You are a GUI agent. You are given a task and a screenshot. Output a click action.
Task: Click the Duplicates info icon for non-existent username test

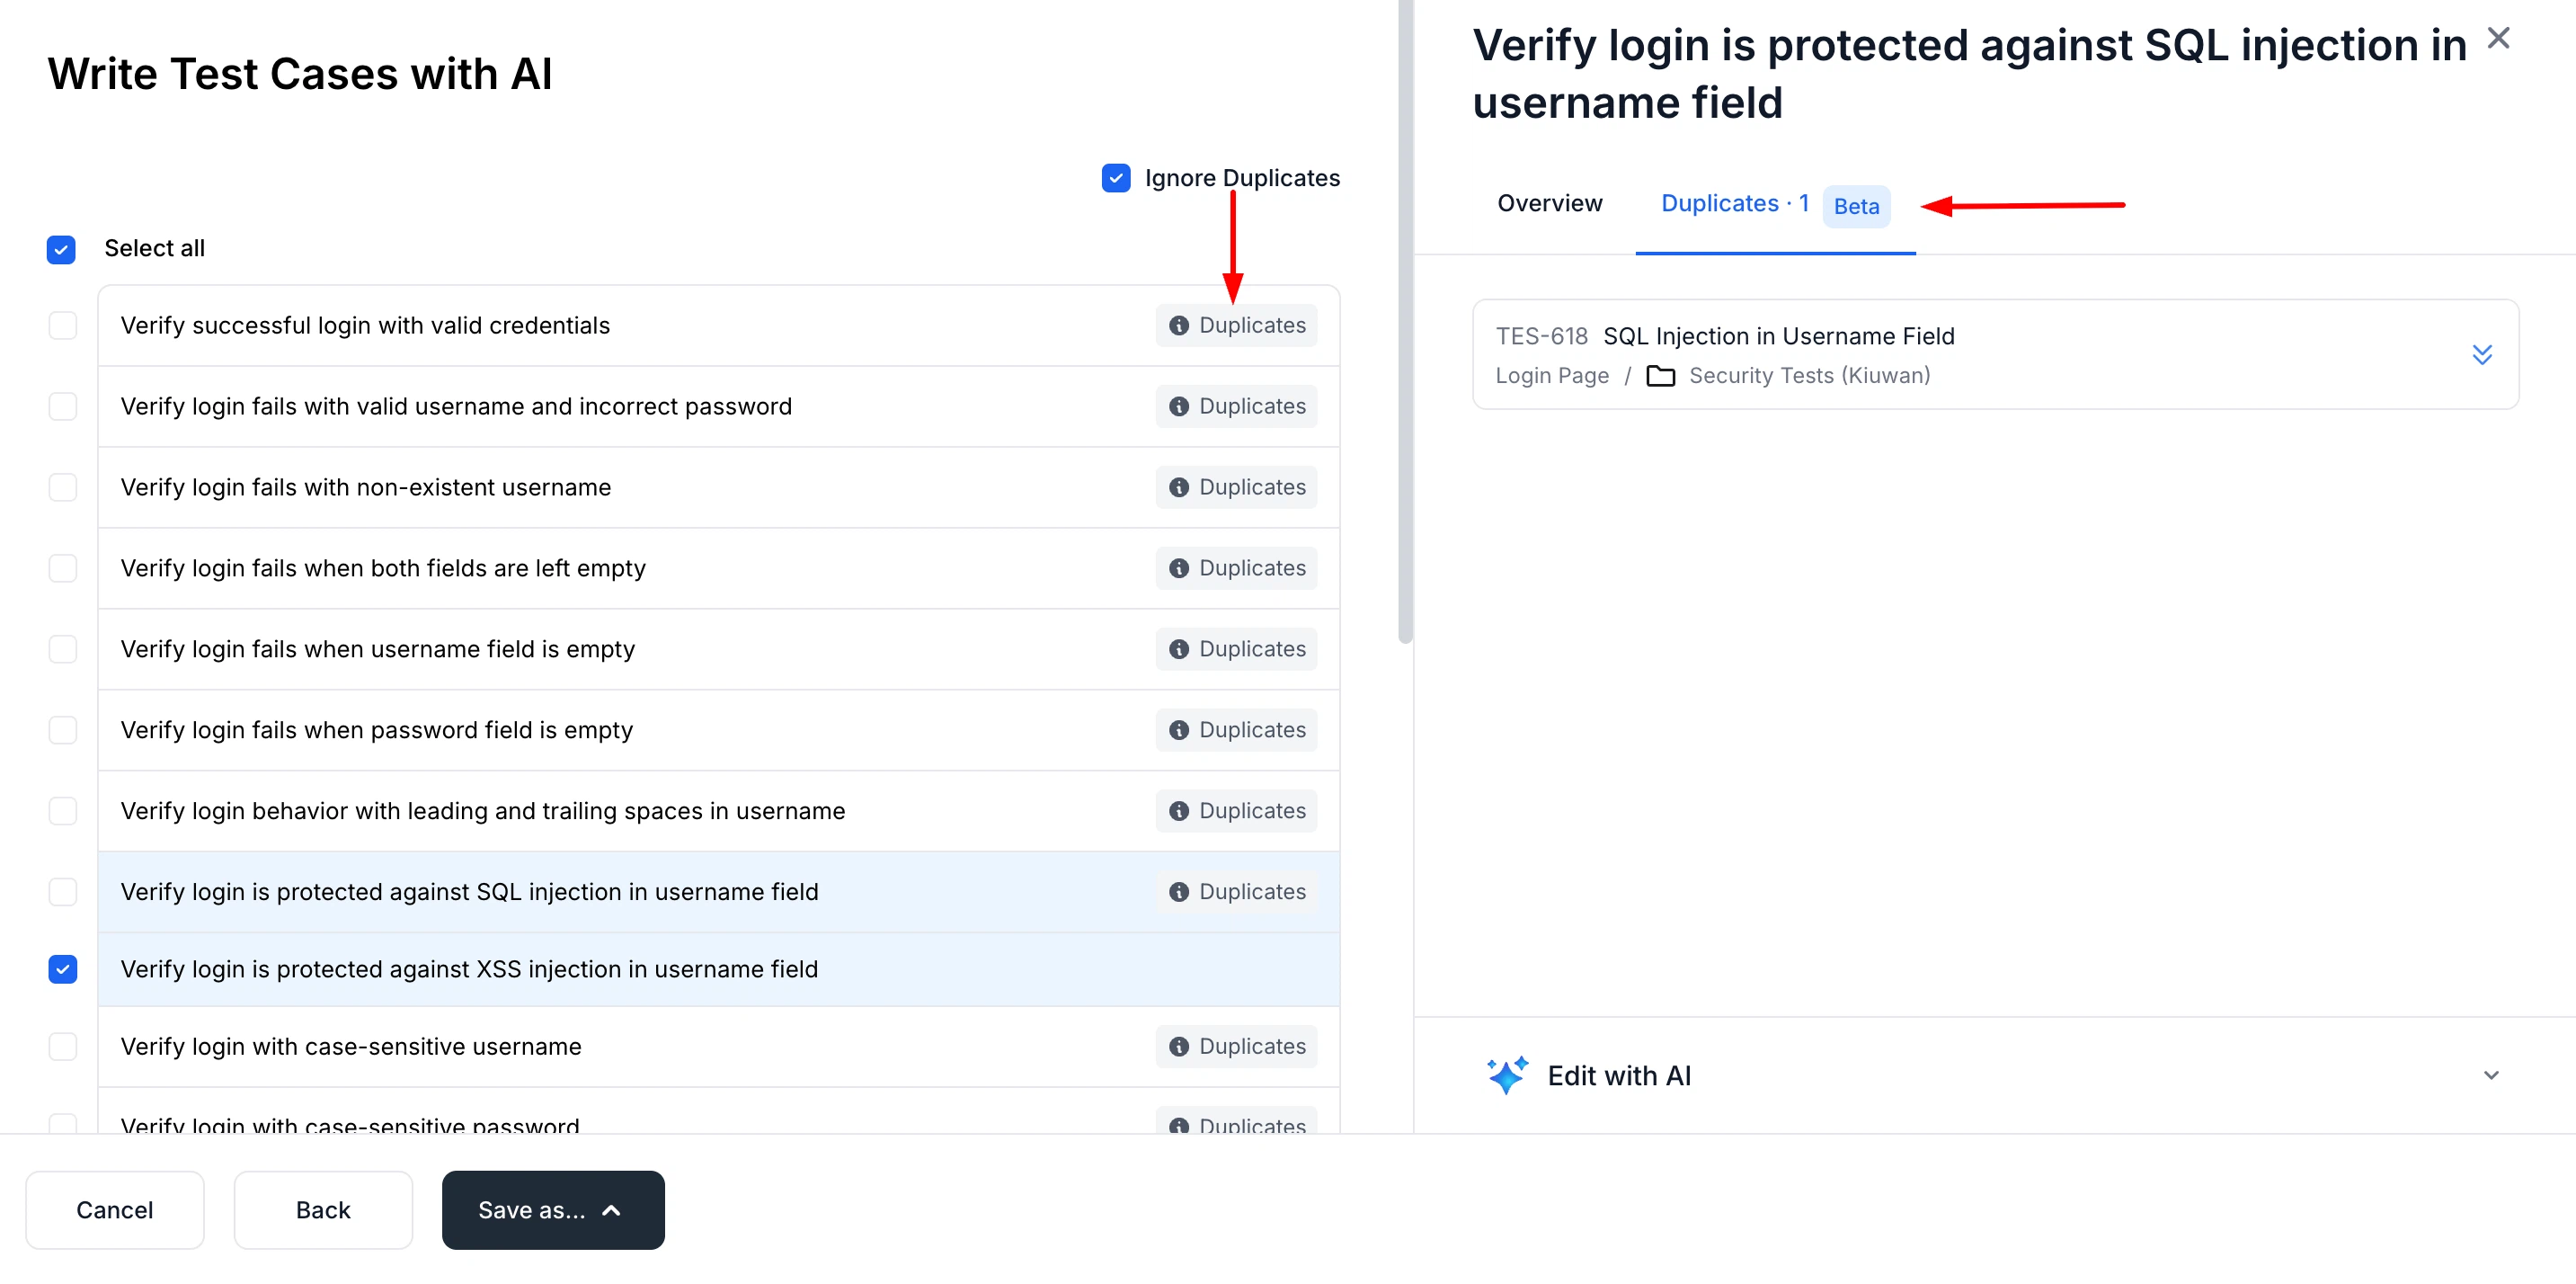pyautogui.click(x=1180, y=487)
